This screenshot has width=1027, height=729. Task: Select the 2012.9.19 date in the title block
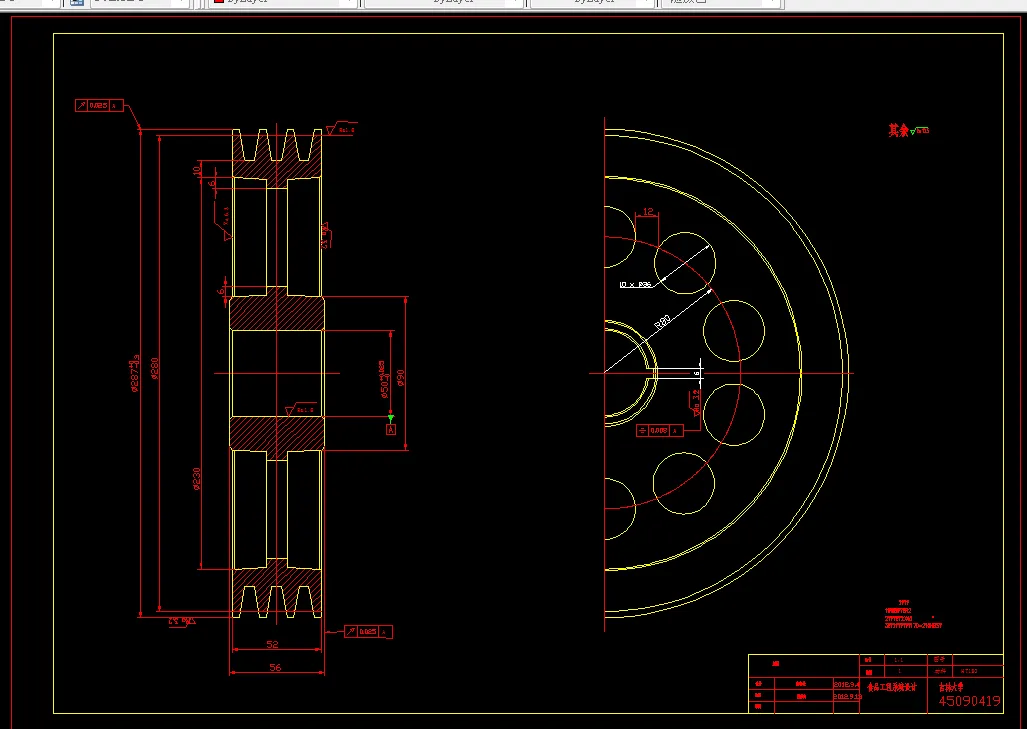847,697
